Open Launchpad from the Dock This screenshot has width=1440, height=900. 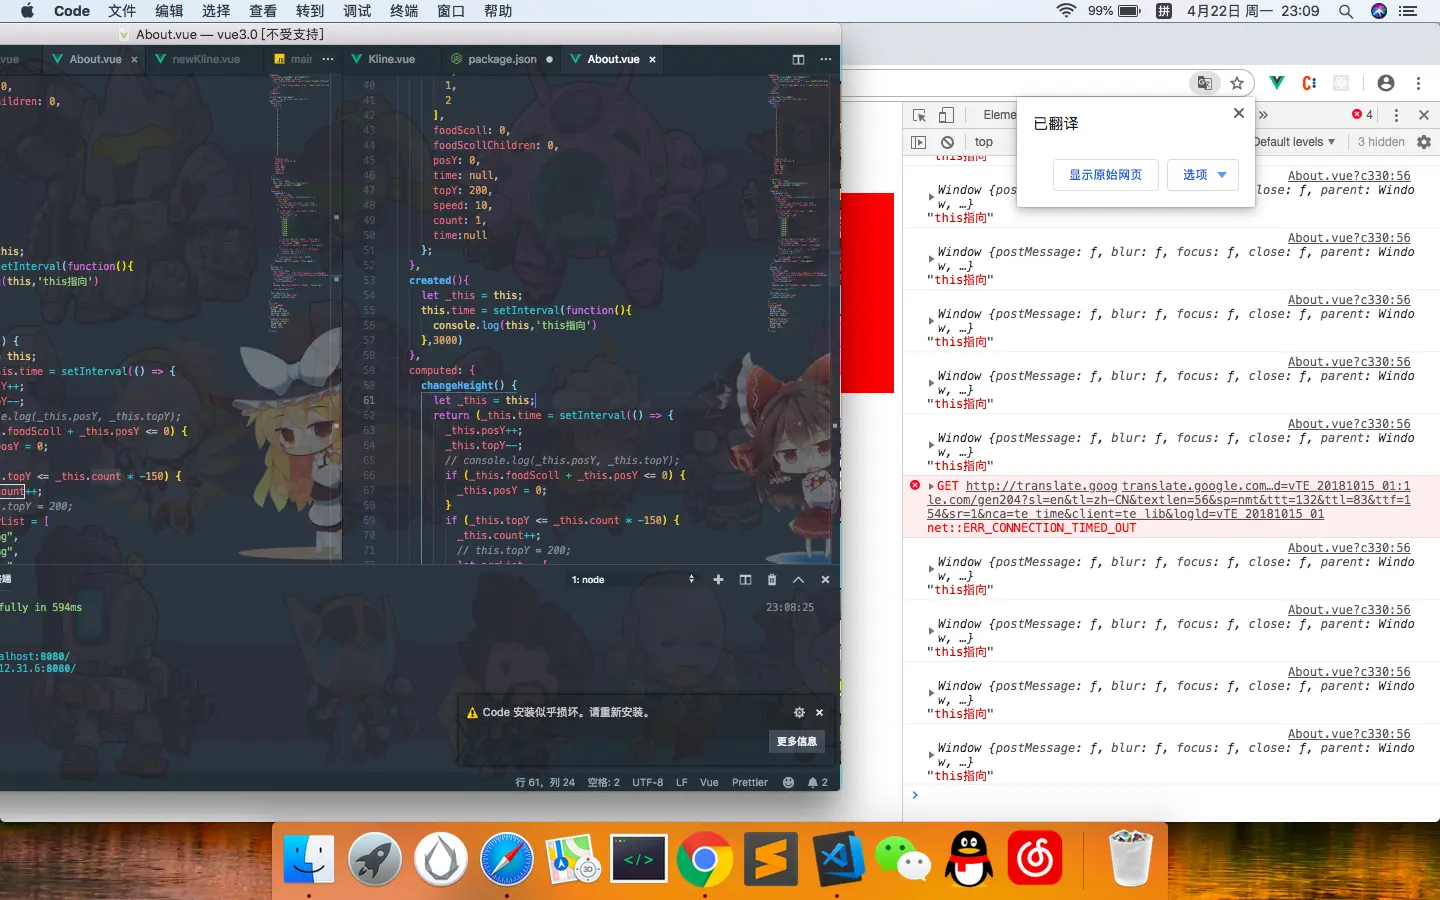[375, 859]
